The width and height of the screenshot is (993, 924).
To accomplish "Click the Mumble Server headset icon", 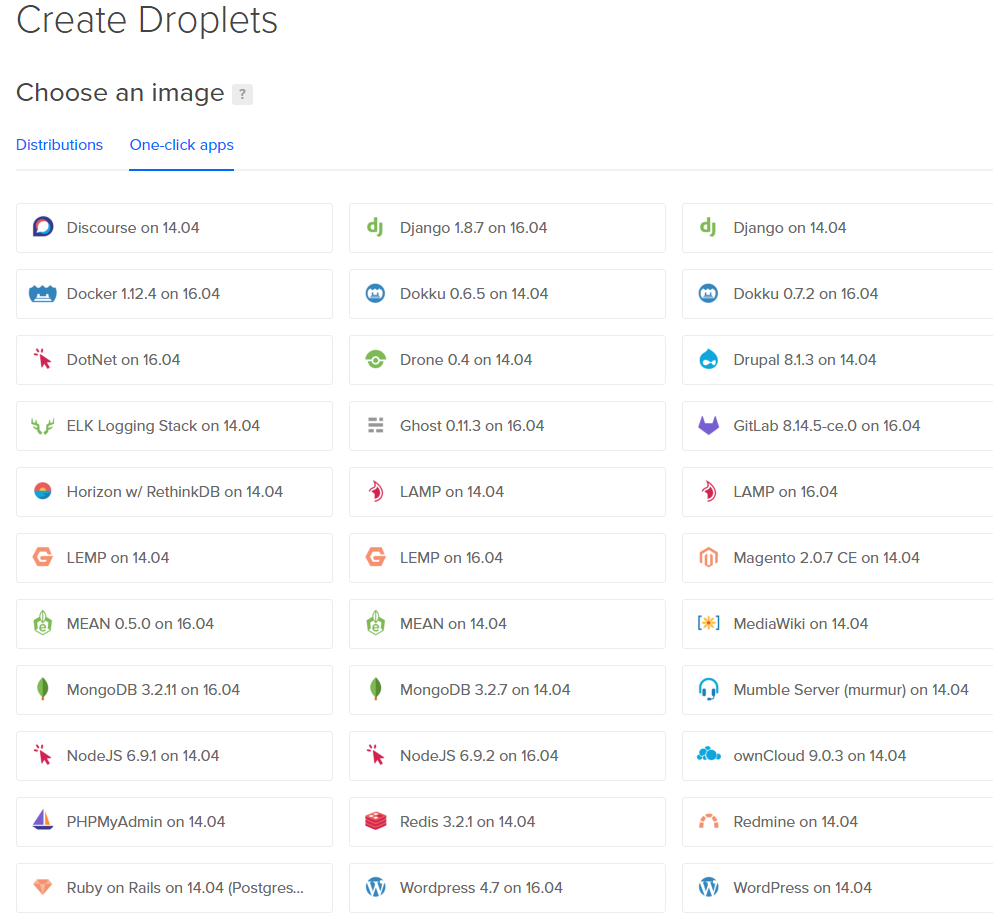I will 709,689.
